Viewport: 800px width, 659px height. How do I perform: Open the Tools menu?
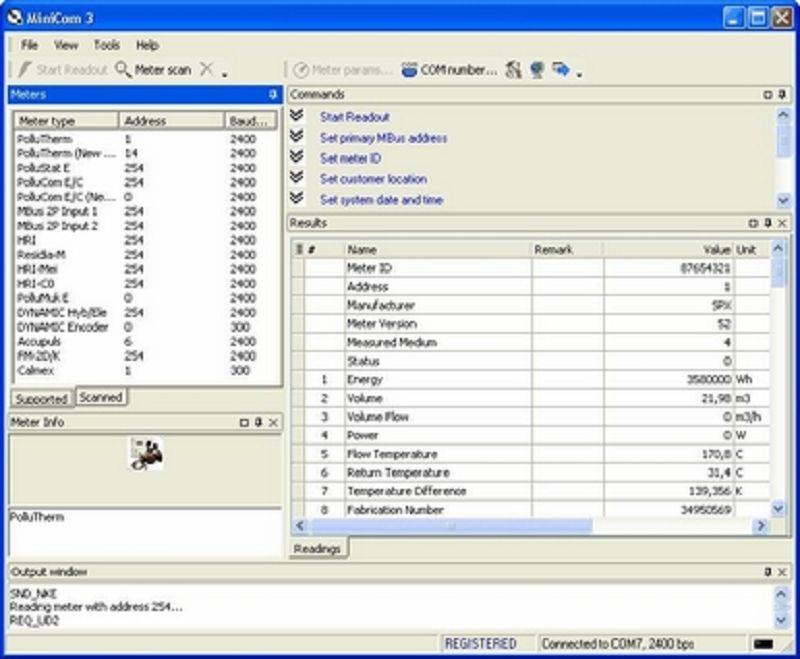tap(107, 45)
